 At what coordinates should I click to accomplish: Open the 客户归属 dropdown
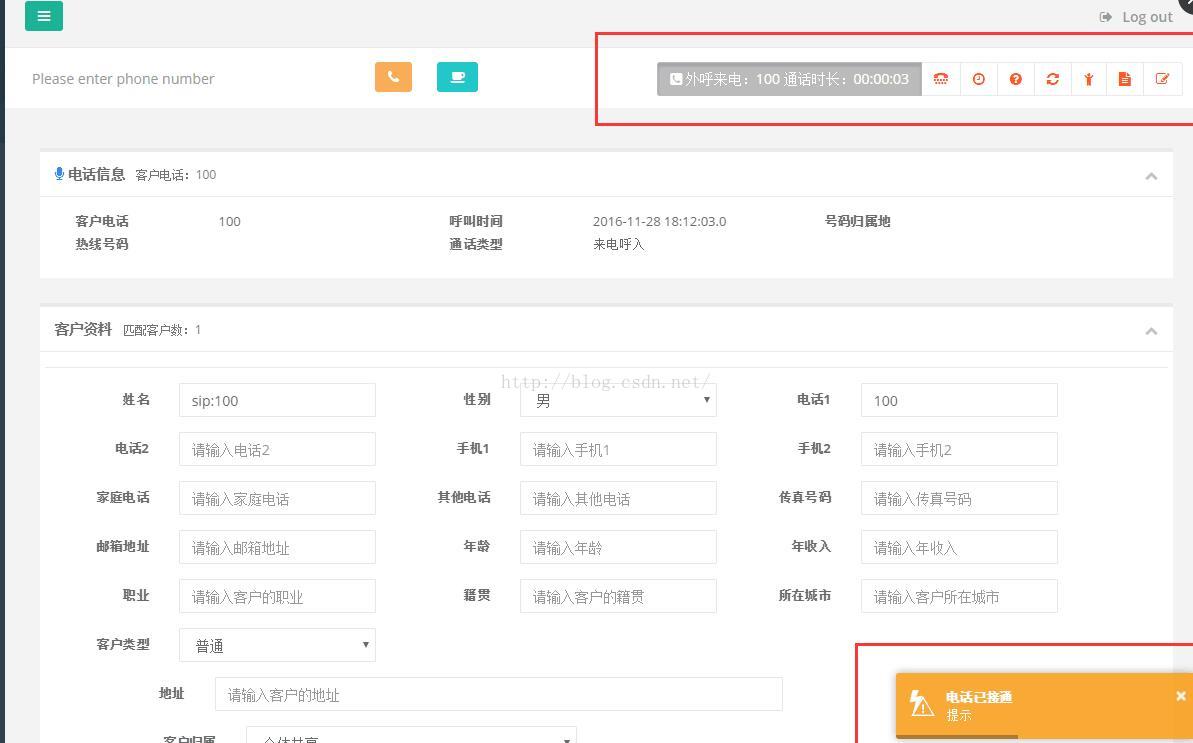[x=411, y=735]
